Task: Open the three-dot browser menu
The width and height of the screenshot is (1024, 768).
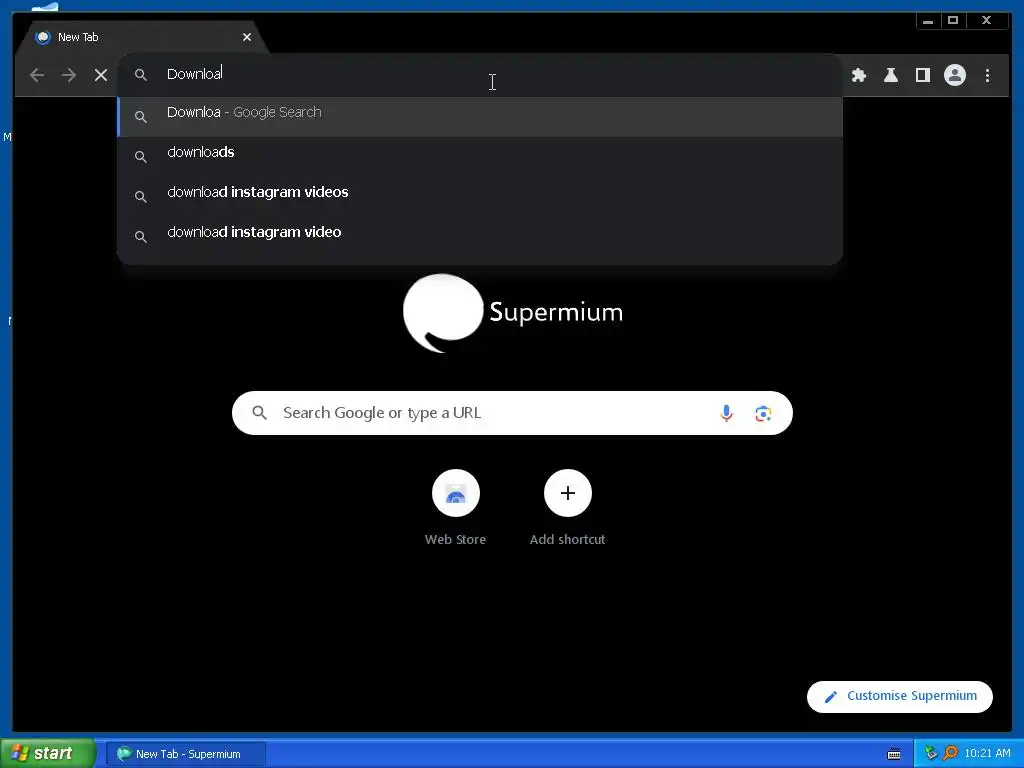Action: (x=987, y=75)
